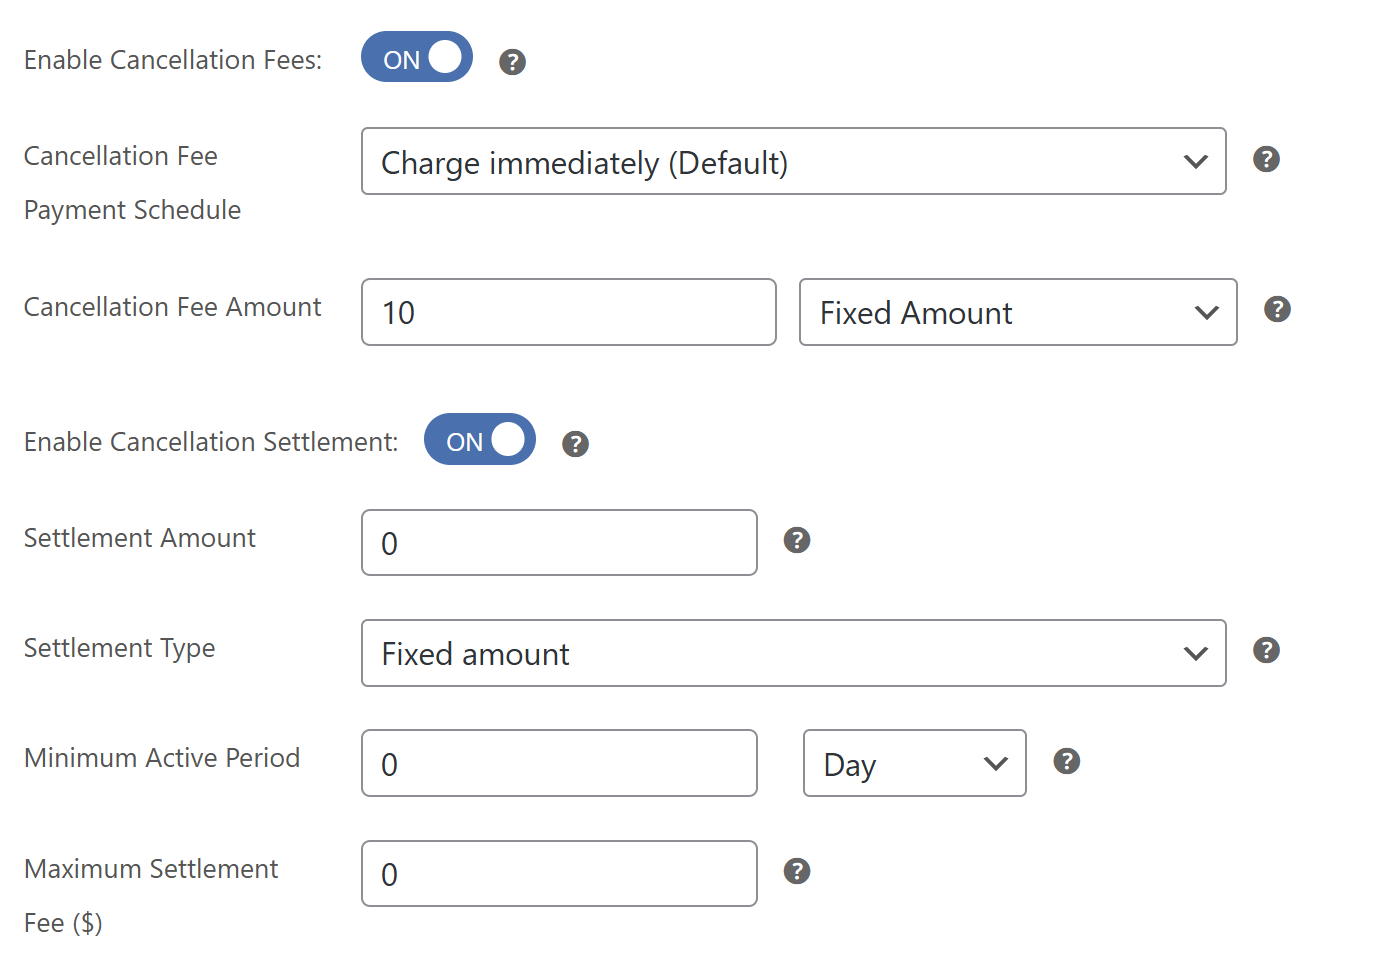The height and width of the screenshot is (972, 1395).
Task: Expand the Day period unit dropdown
Action: pyautogui.click(x=914, y=763)
